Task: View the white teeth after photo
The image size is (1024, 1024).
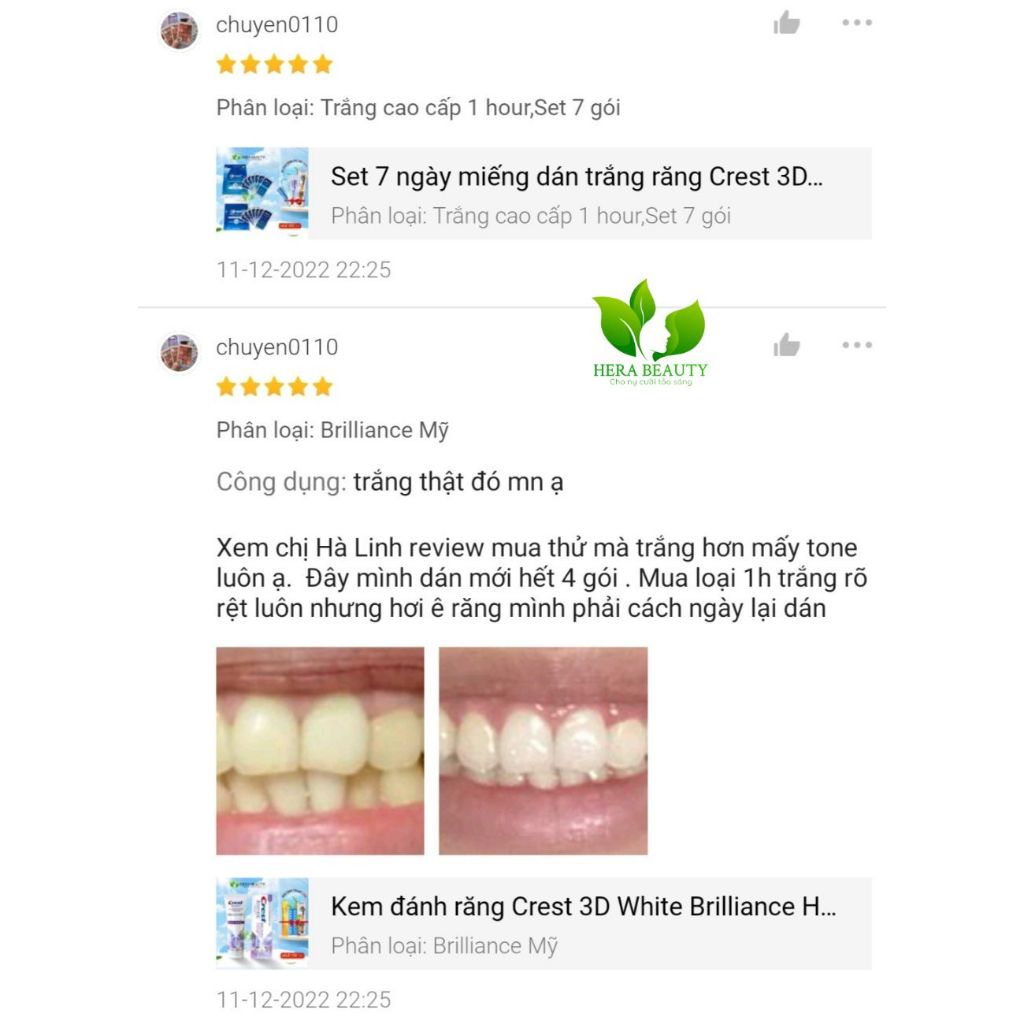Action: pyautogui.click(x=543, y=750)
